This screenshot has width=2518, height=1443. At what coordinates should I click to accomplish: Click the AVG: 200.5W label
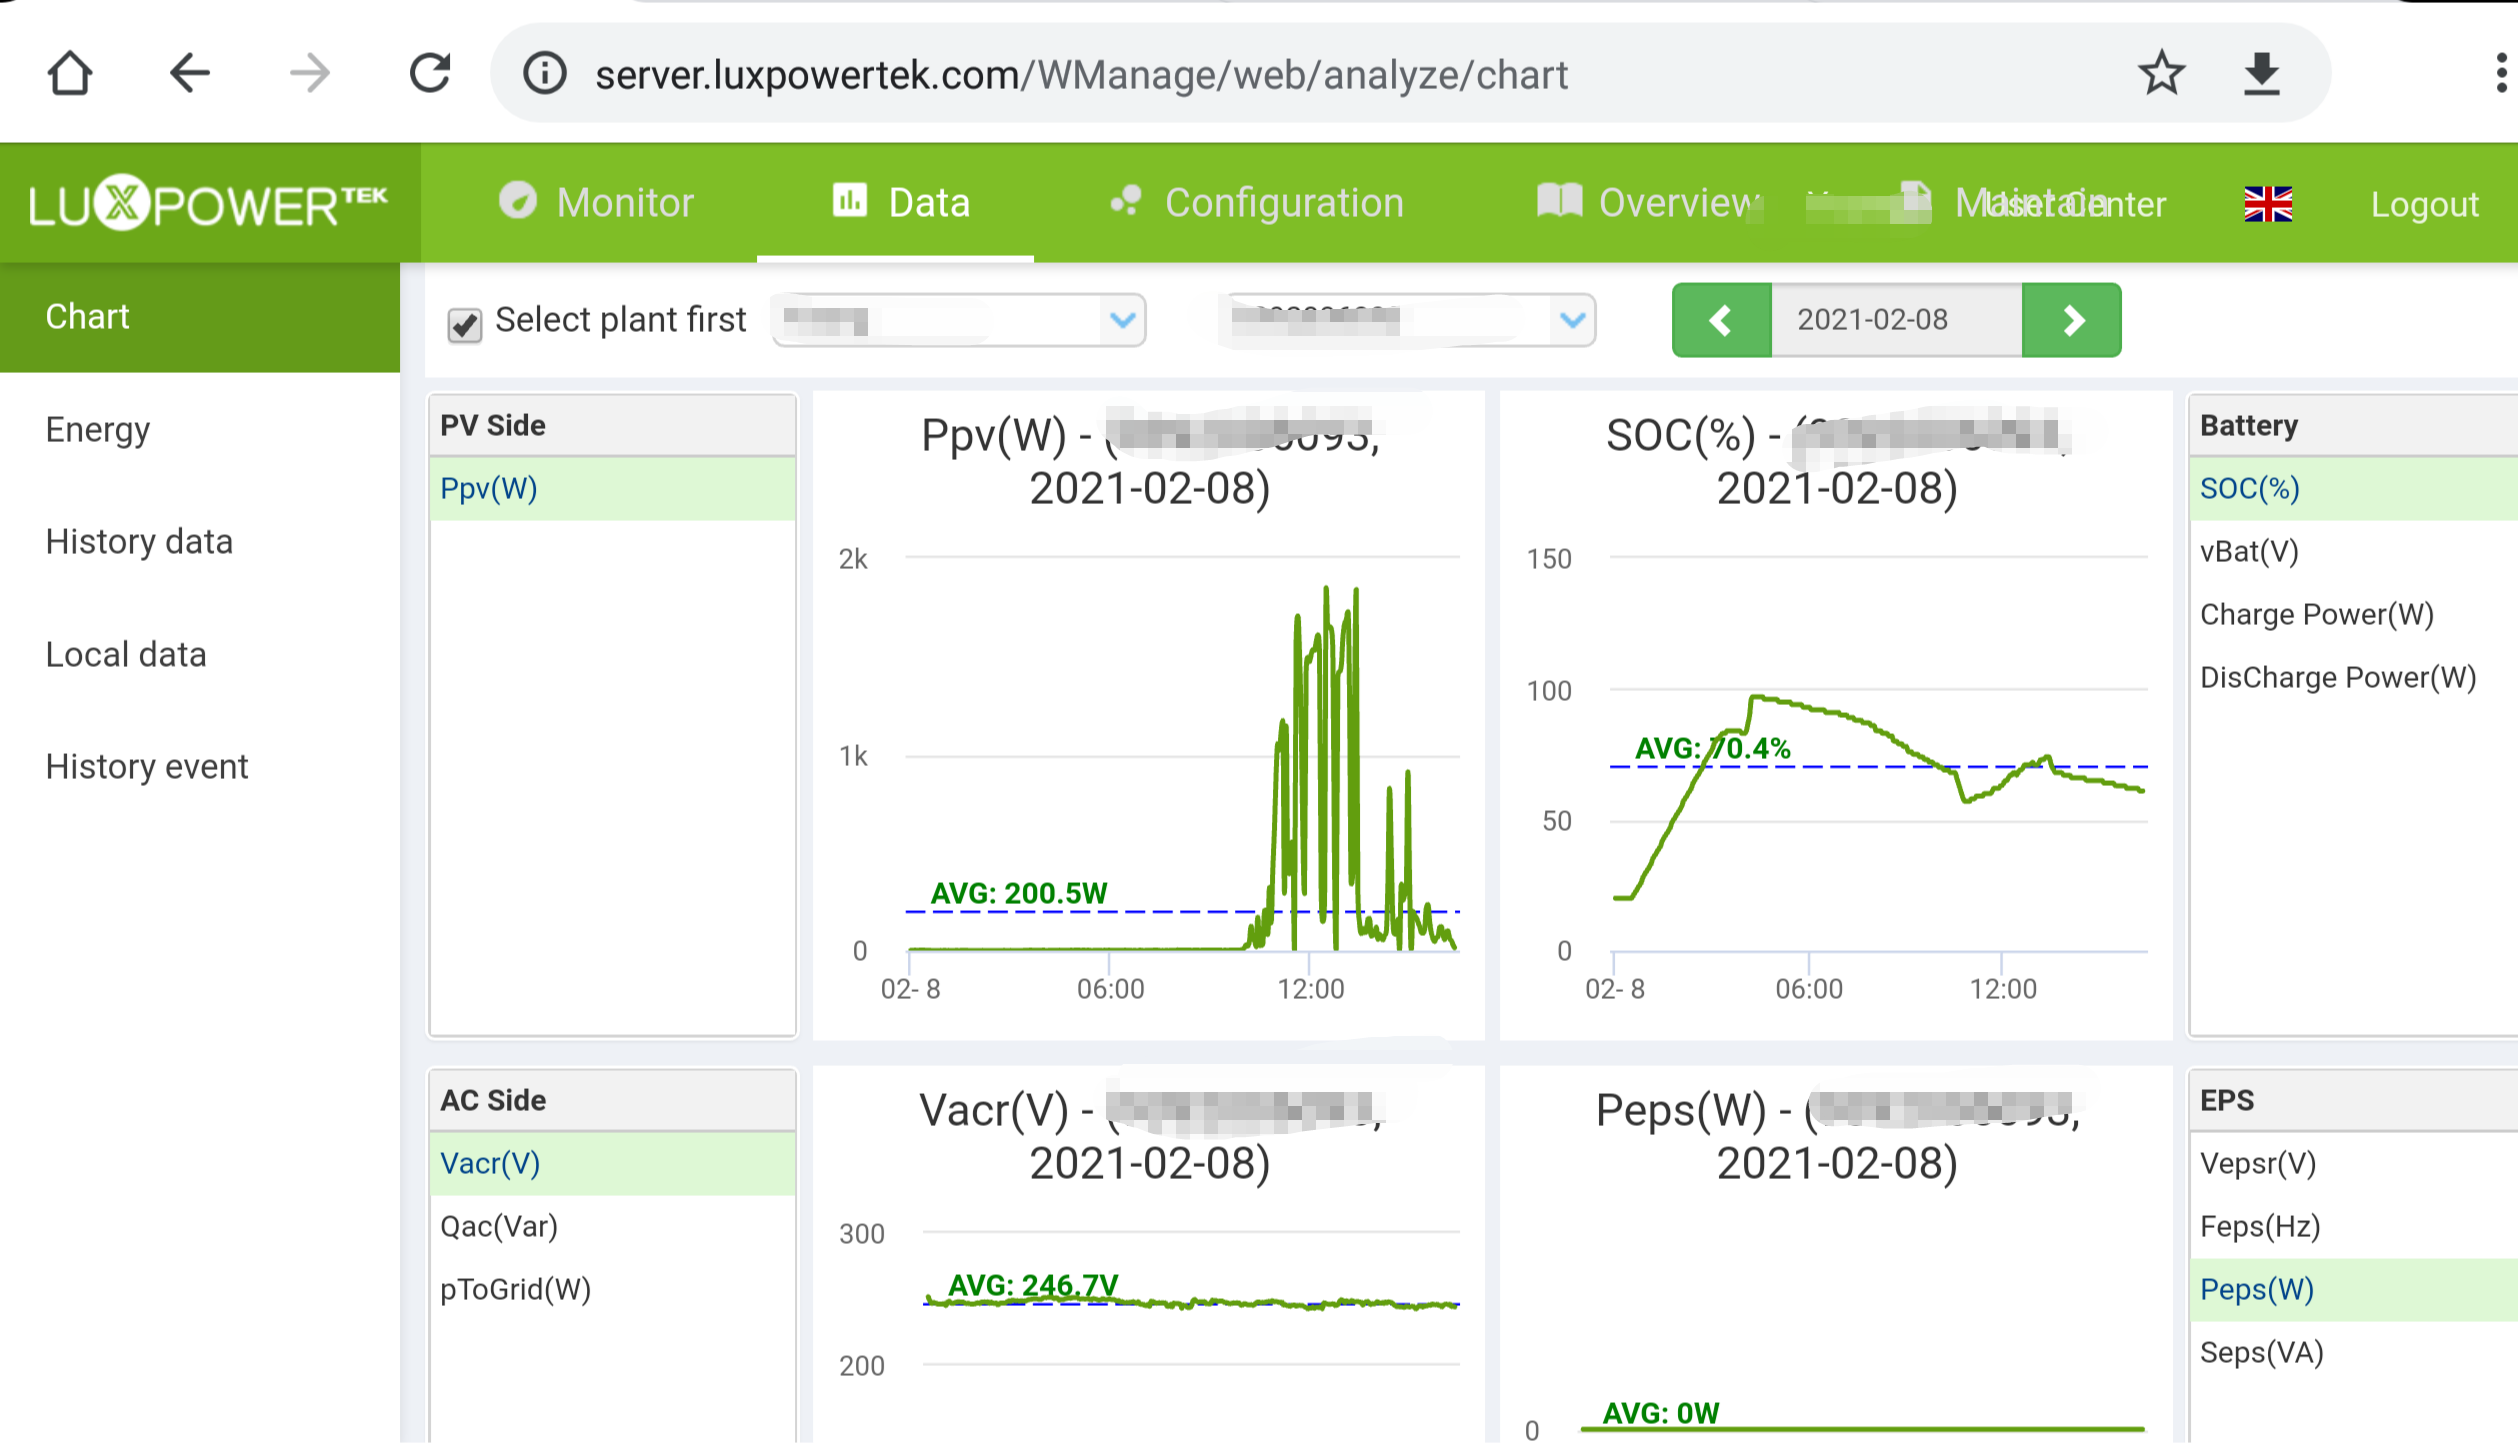(1019, 893)
